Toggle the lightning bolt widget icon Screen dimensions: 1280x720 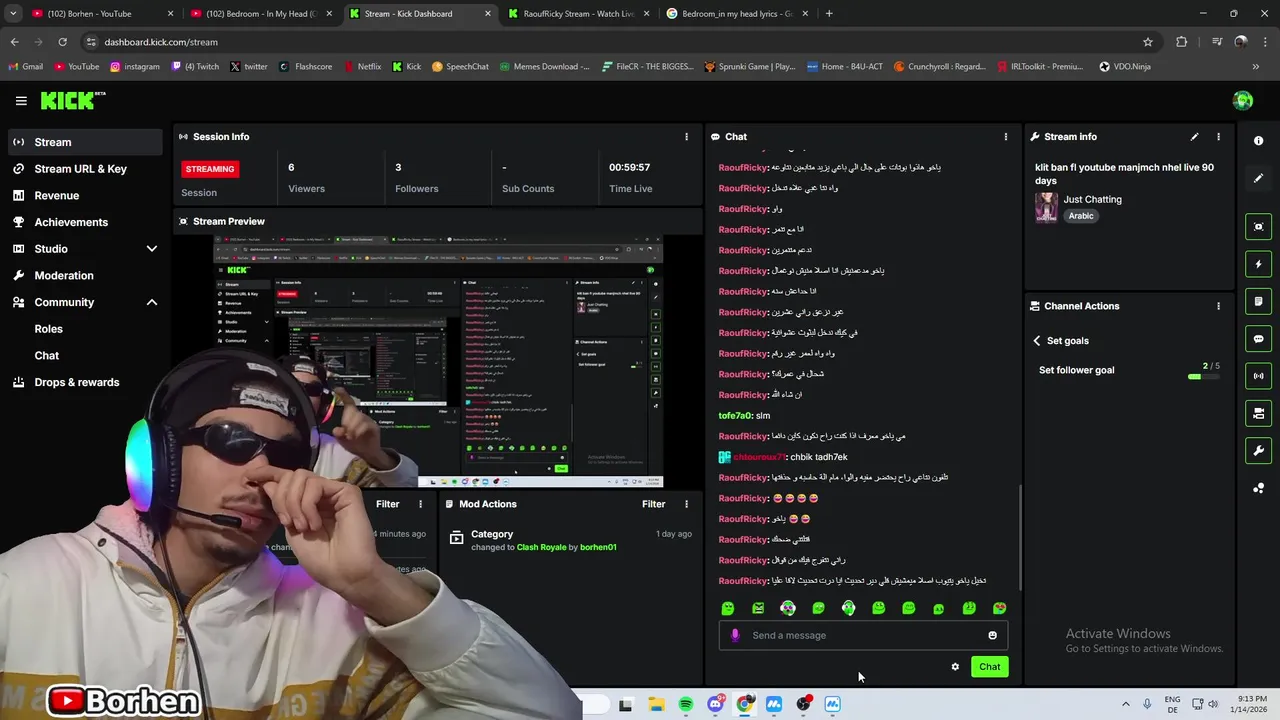click(1258, 264)
